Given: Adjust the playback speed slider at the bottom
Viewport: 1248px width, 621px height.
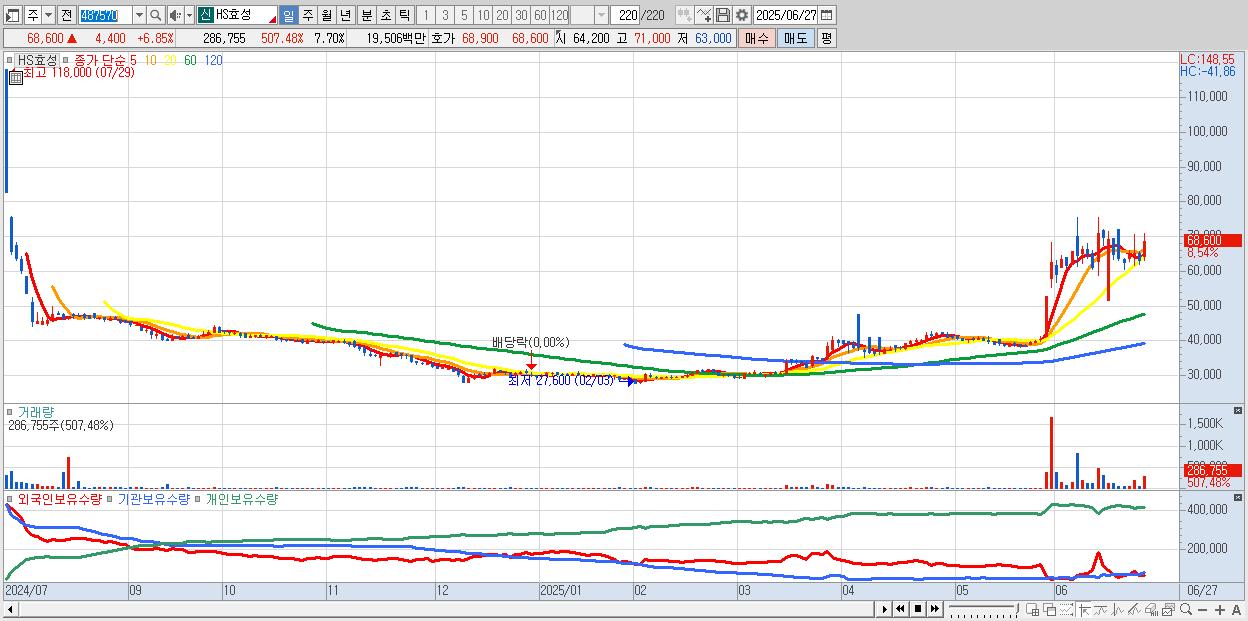Looking at the screenshot, I should (983, 609).
